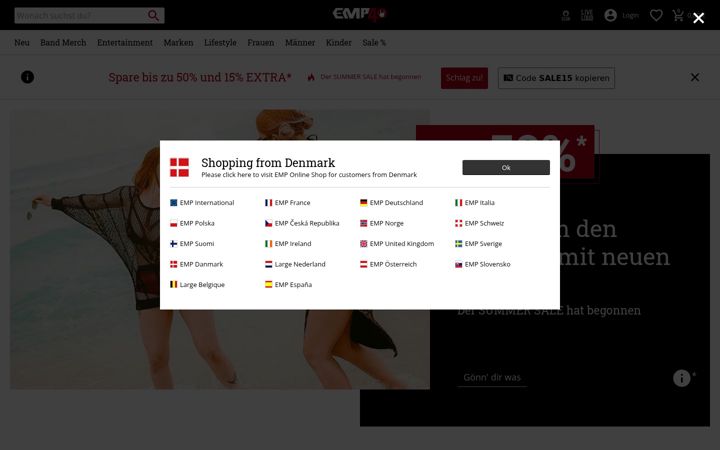Open the club icon in the header

(x=566, y=16)
